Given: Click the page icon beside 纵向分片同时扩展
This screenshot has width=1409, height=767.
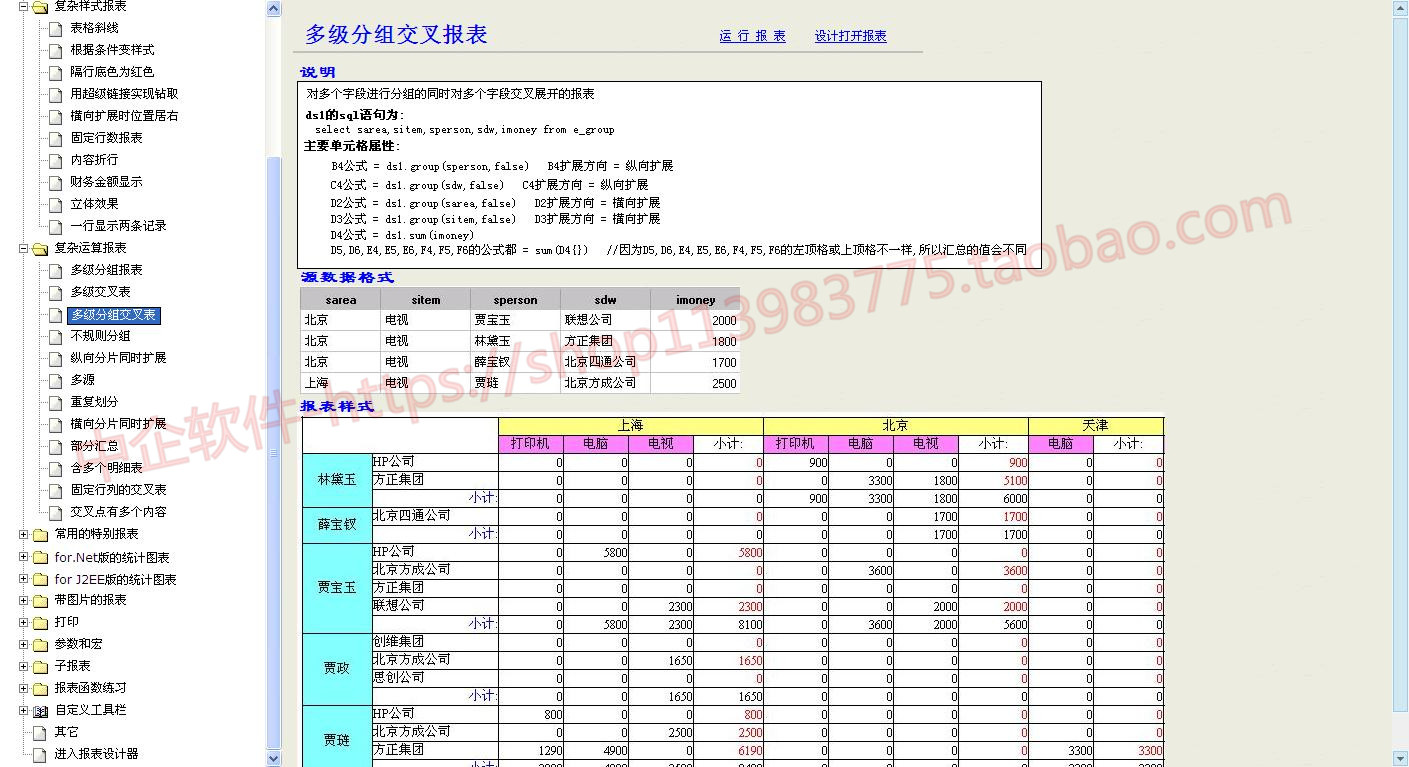Looking at the screenshot, I should (x=55, y=358).
